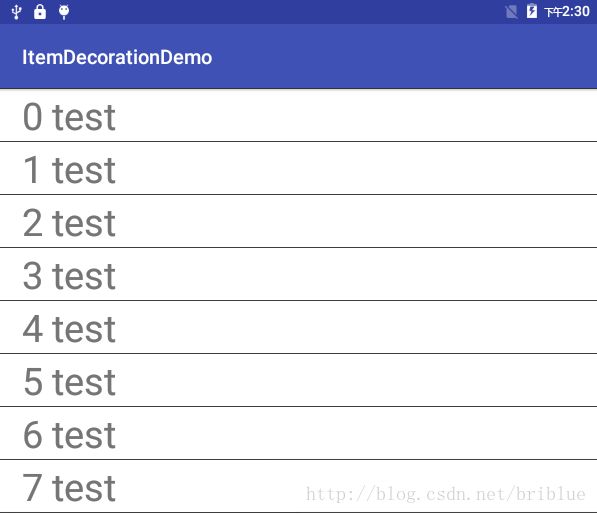597x514 pixels.
Task: Select the '7 test' list item
Action: (298, 486)
